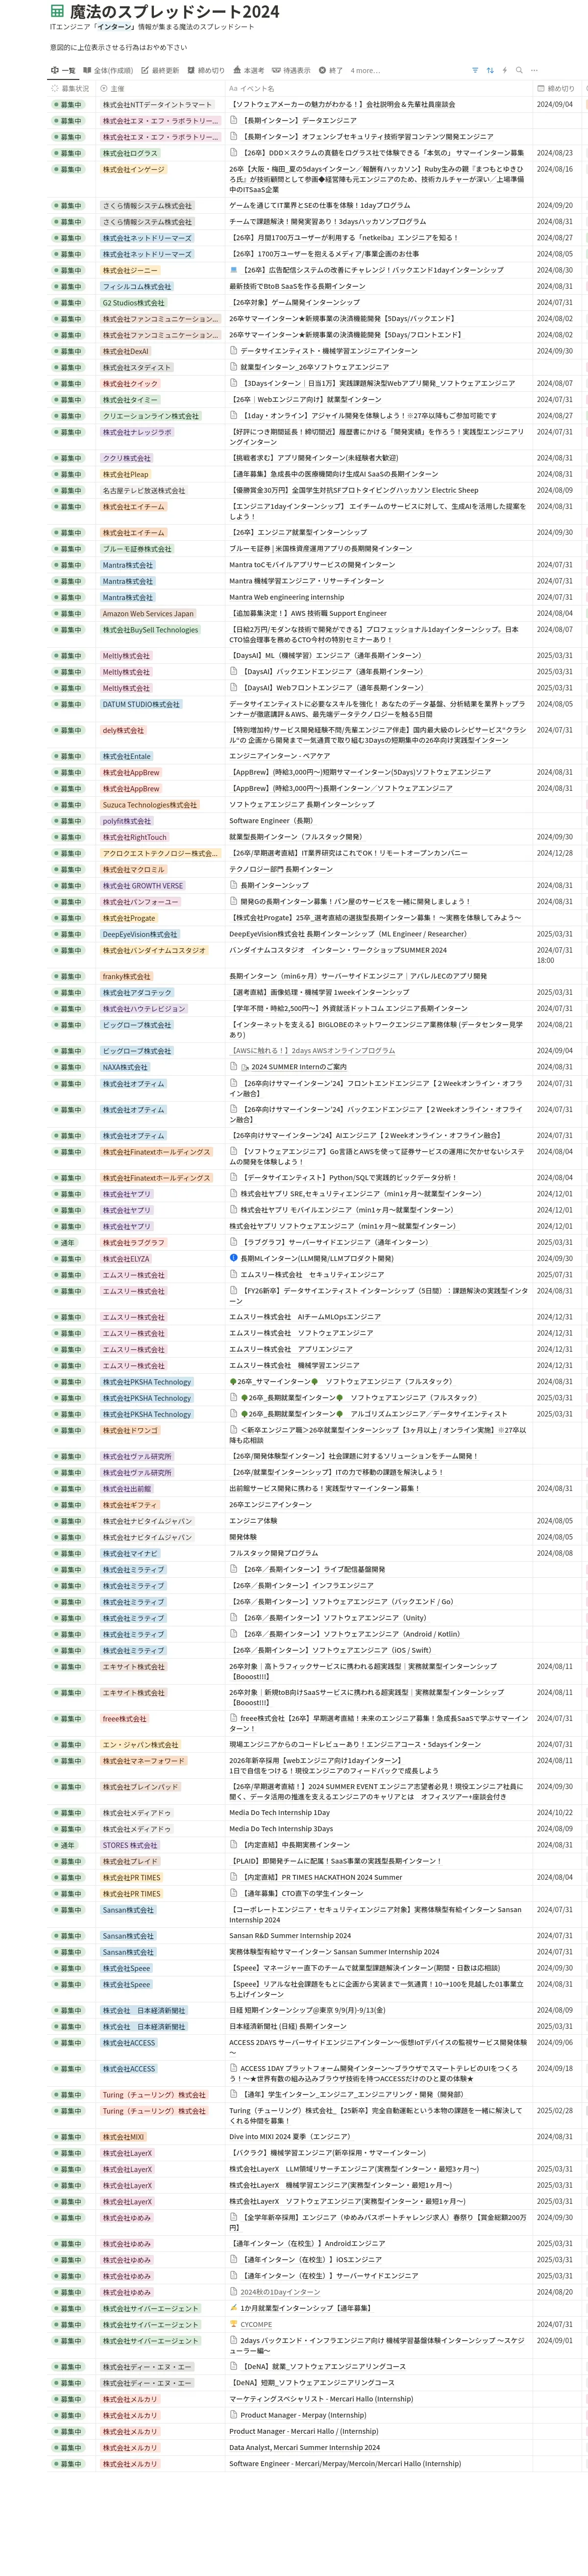Screen dimensions: 588x2576
Task: Click page icon of 【長期インターン】データエンジニア row
Action: 233,120
